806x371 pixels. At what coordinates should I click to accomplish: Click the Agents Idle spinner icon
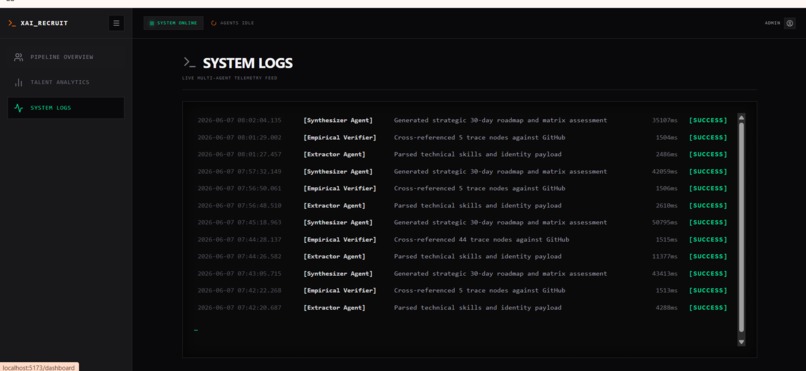click(214, 23)
